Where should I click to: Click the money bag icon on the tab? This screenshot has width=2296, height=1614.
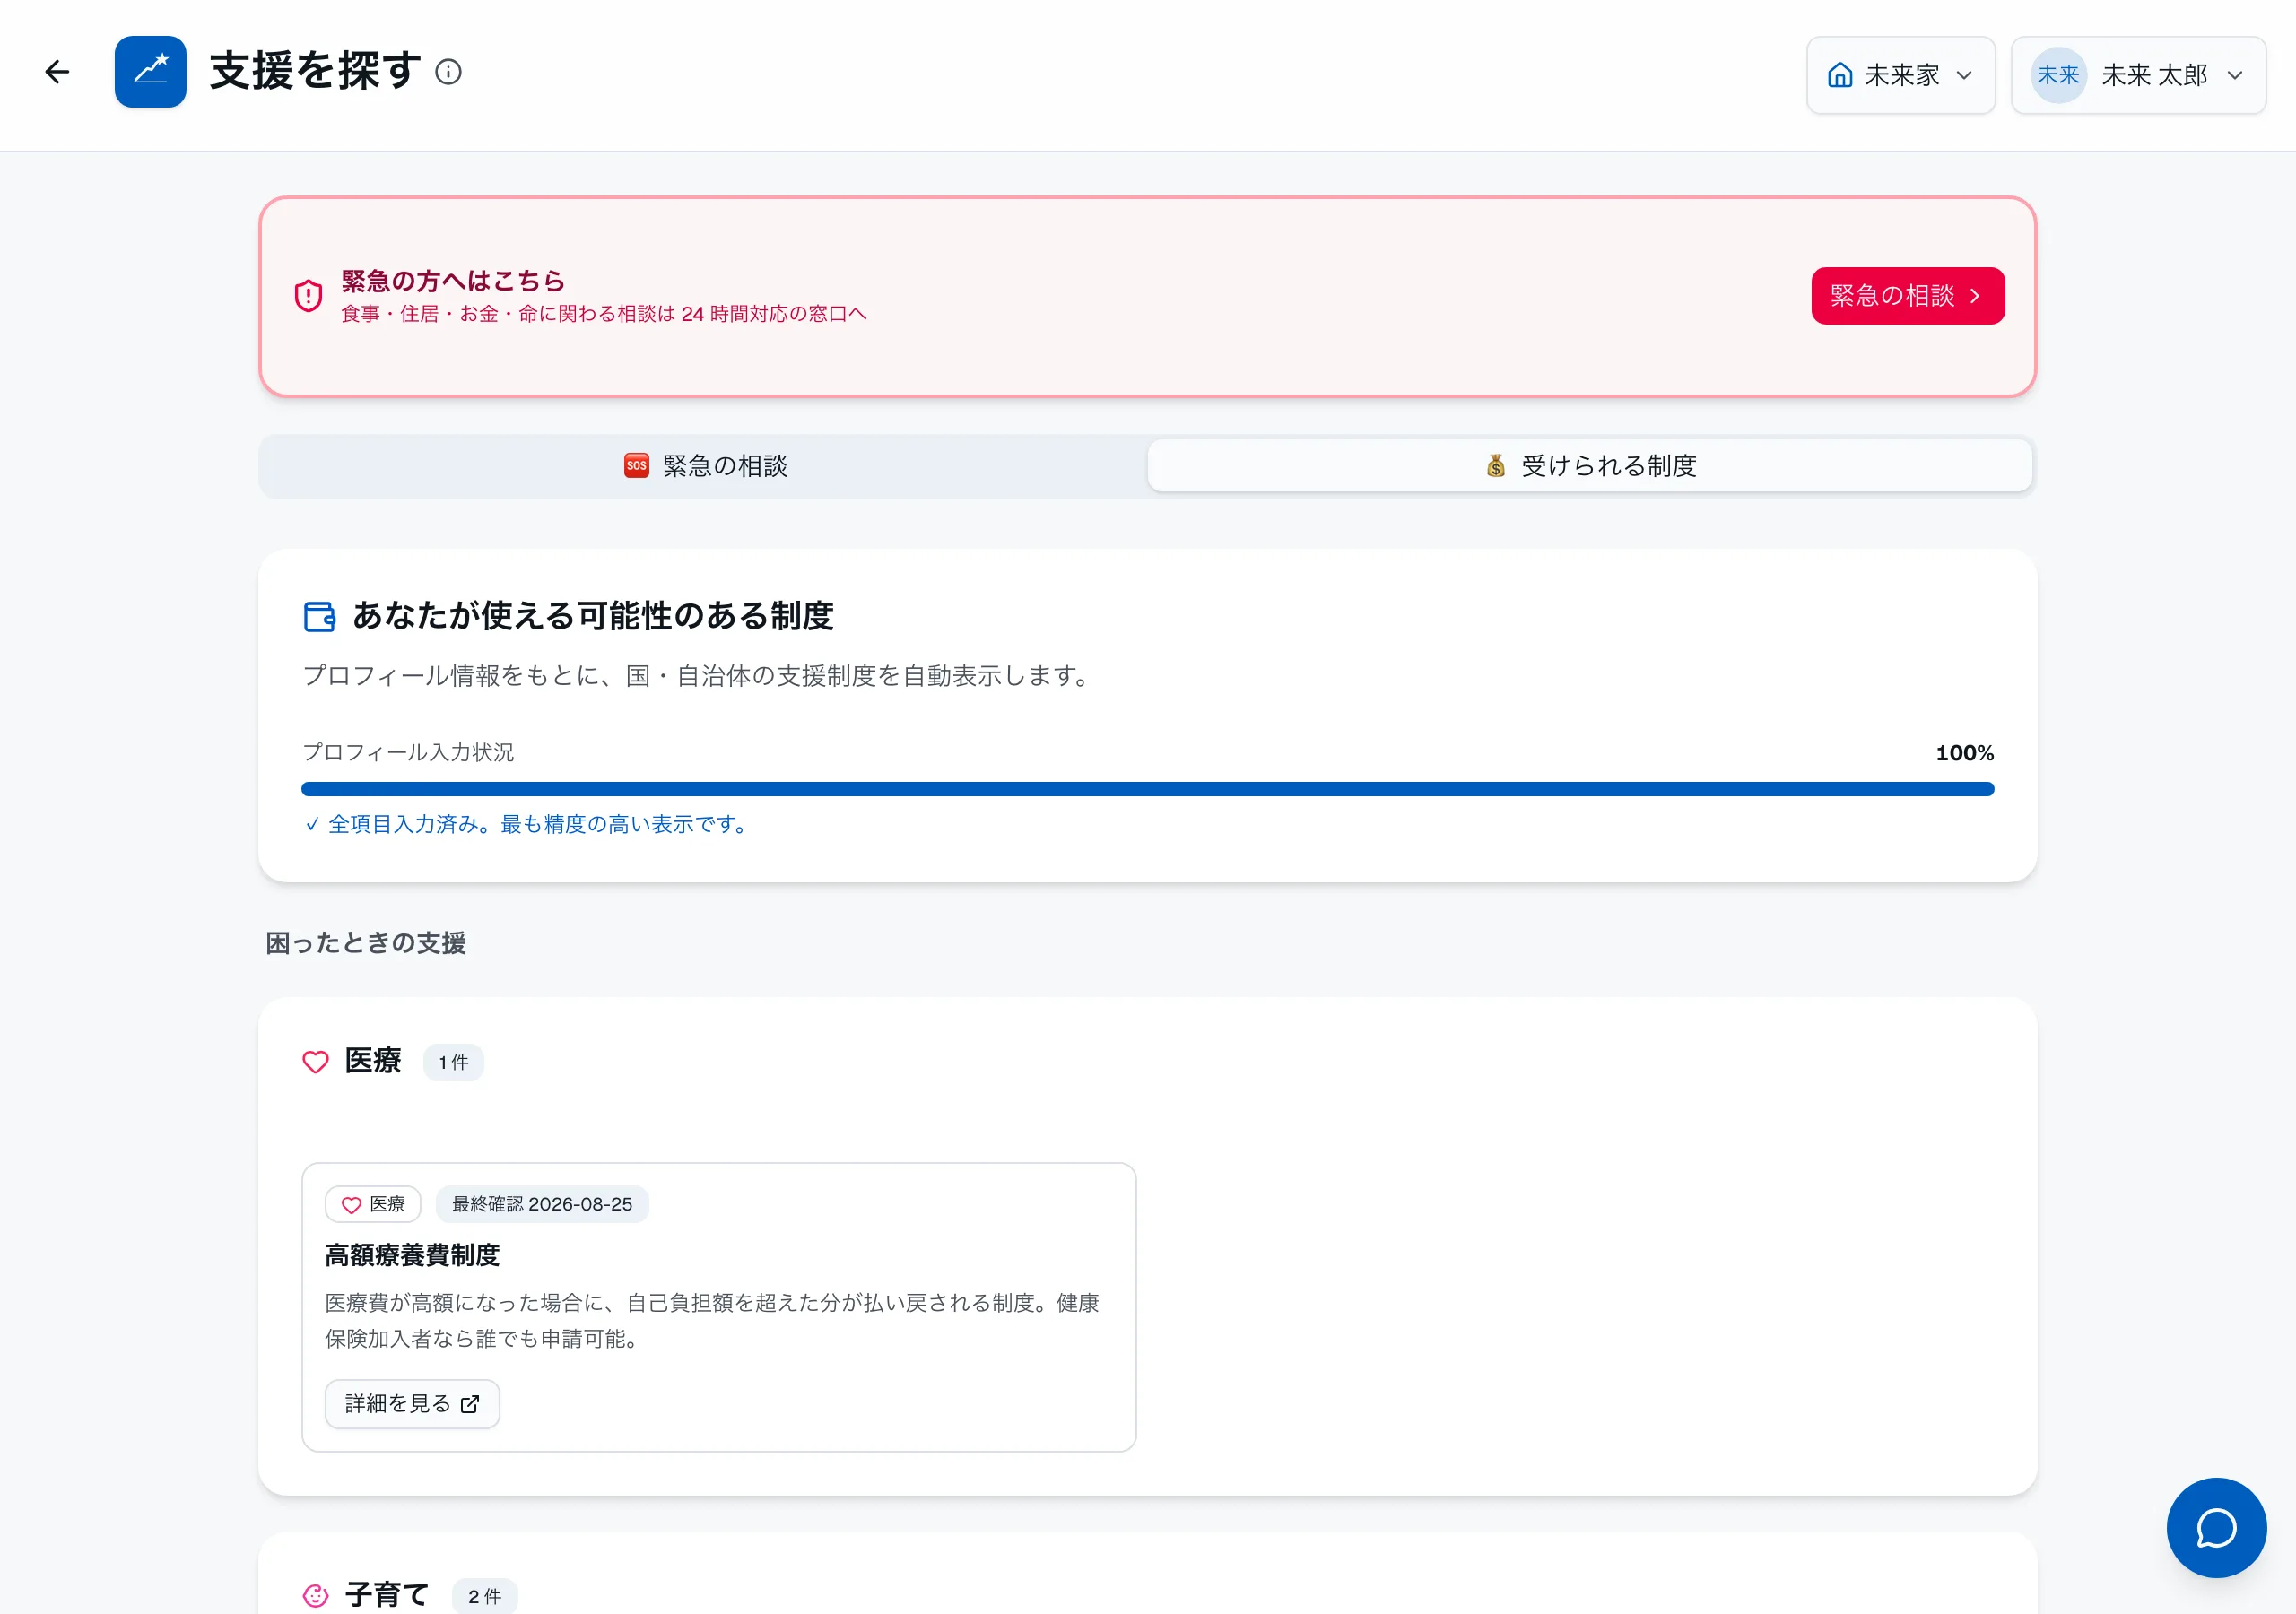[1495, 466]
